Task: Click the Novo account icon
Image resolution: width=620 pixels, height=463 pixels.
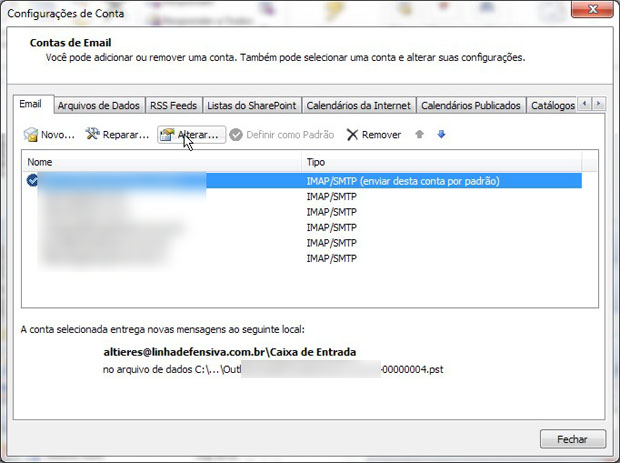Action: click(31, 135)
